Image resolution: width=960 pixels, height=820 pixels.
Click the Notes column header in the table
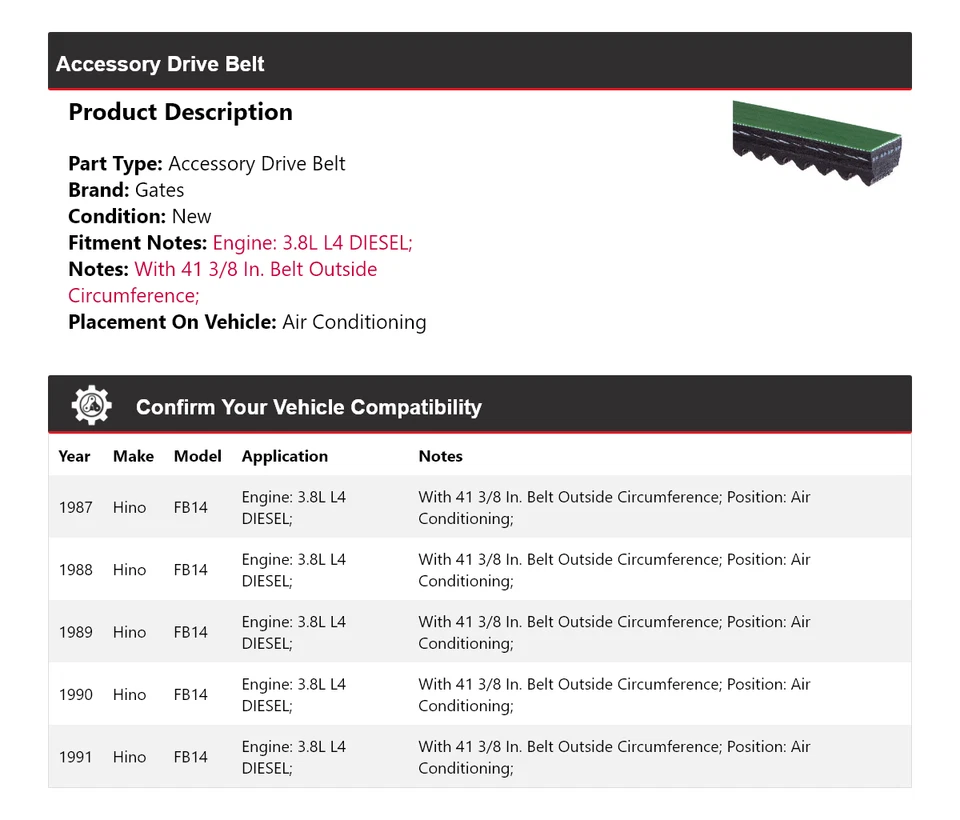[440, 456]
